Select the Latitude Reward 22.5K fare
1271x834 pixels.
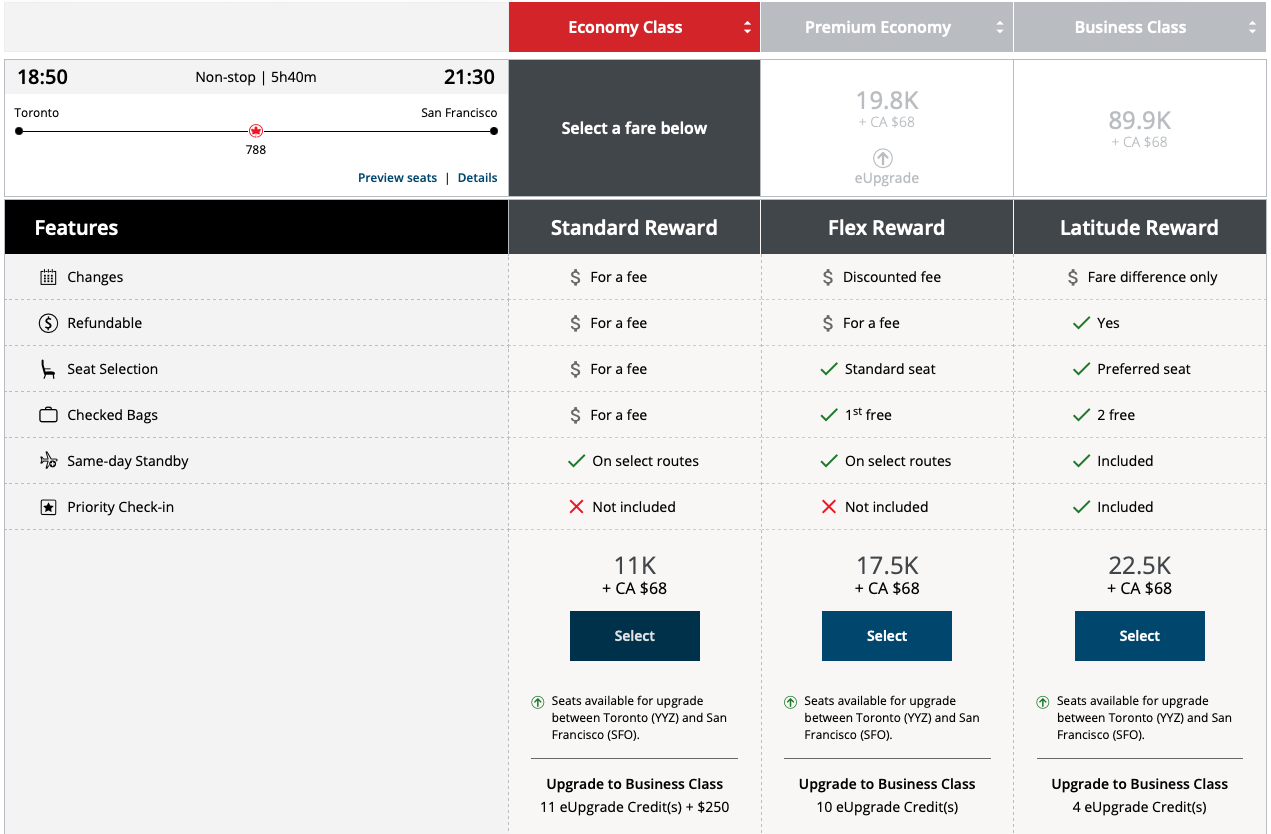(x=1139, y=636)
